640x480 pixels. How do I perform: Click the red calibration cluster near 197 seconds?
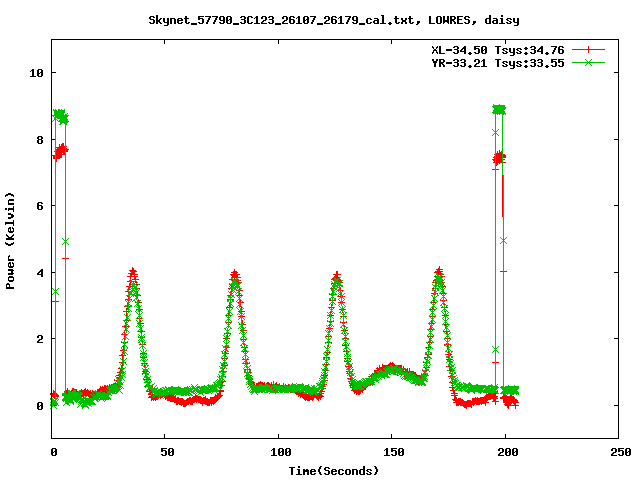pyautogui.click(x=499, y=158)
